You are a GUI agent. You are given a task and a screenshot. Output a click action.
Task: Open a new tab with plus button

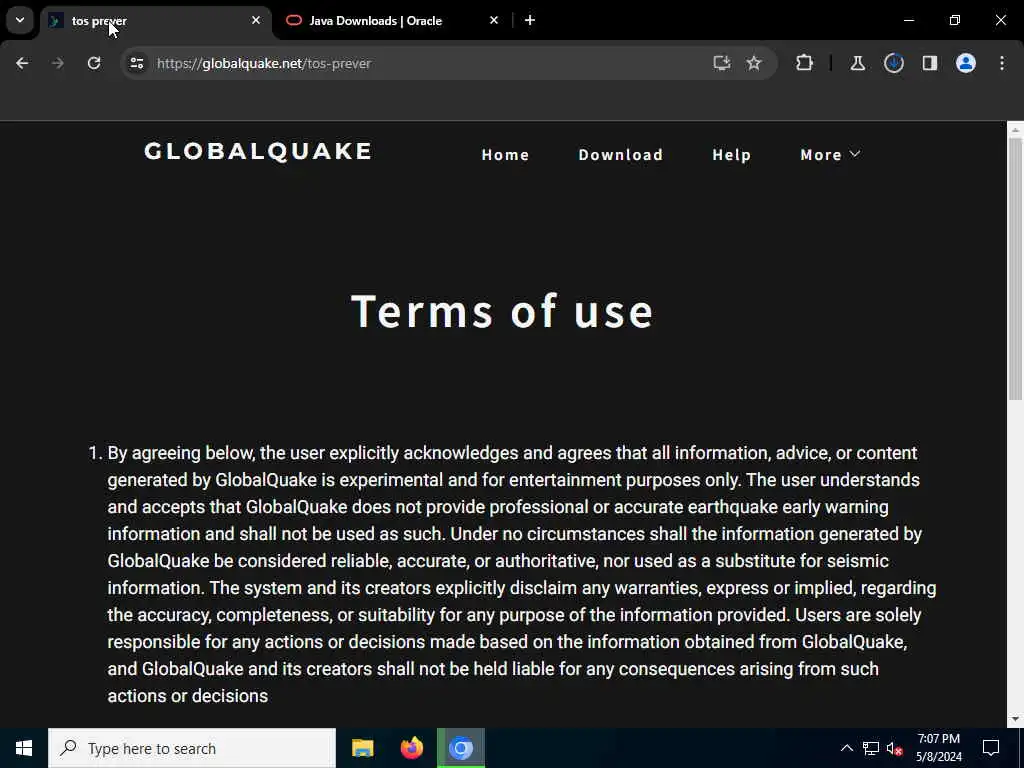tap(530, 20)
